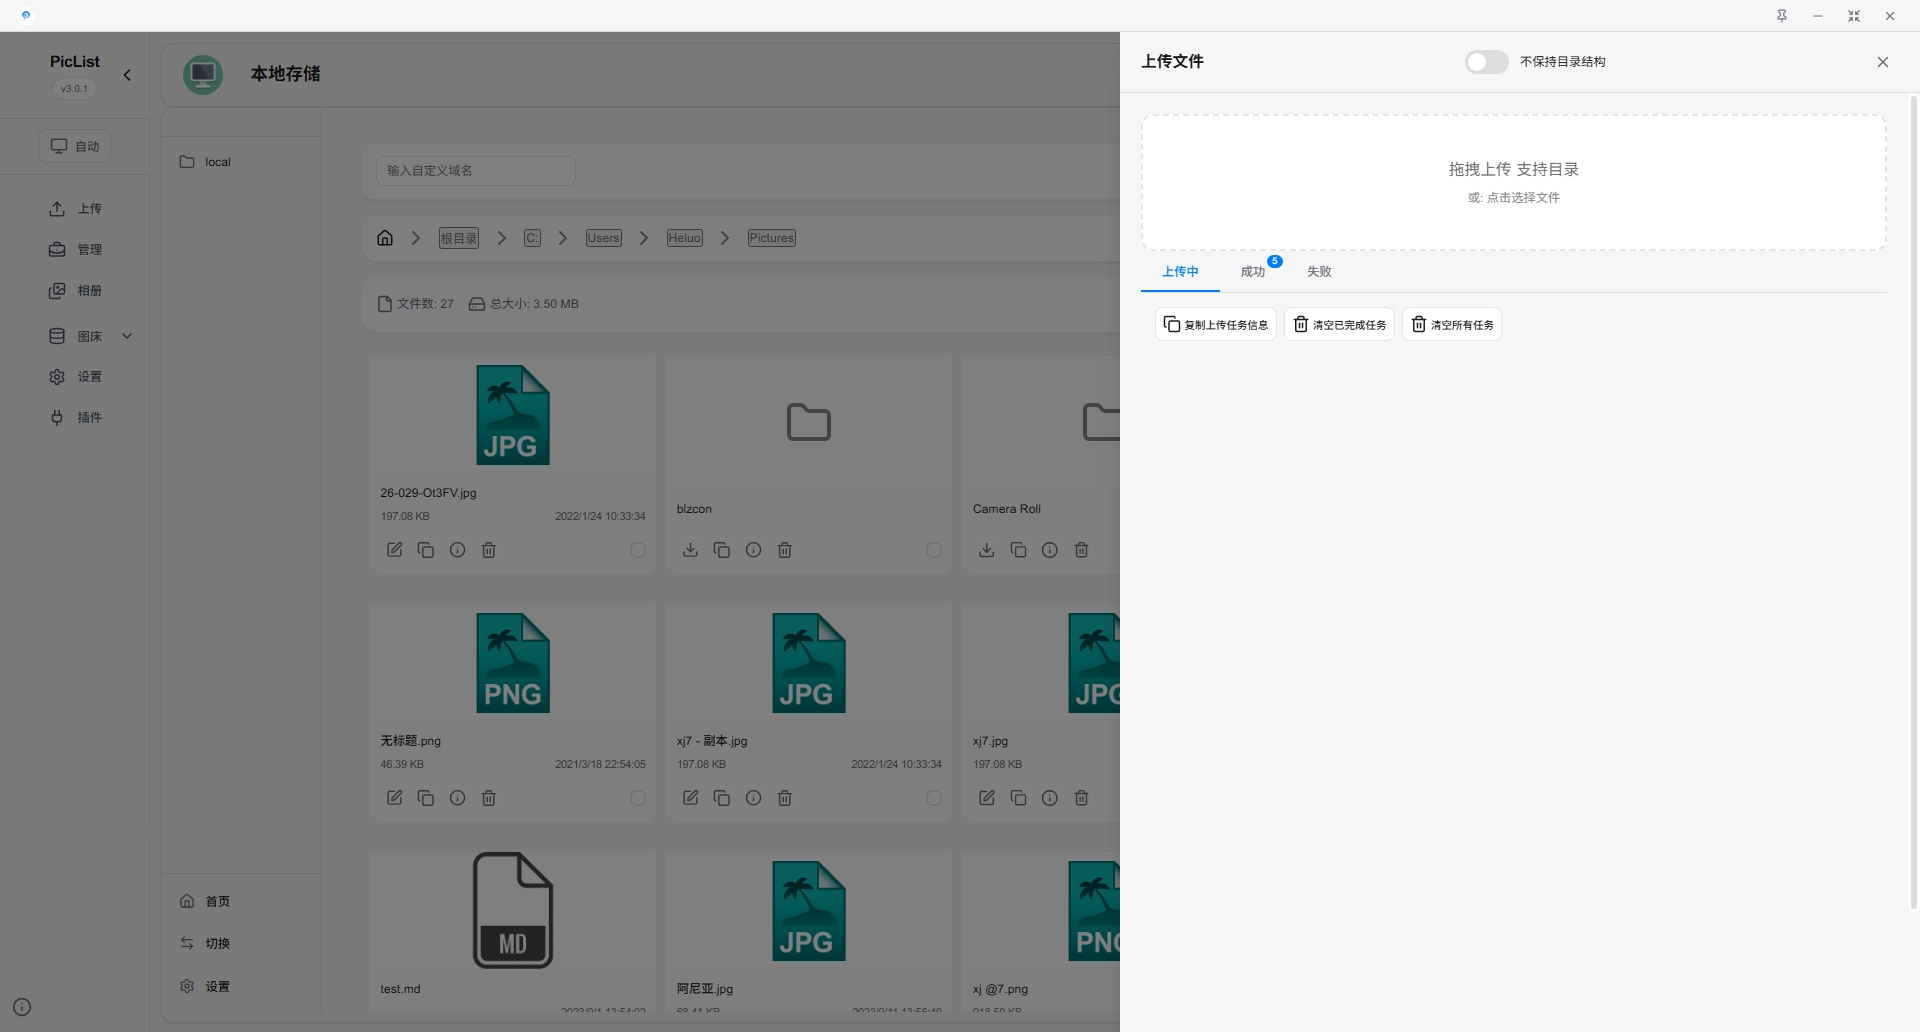This screenshot has height=1032, width=1920.
Task: Click the delete icon for 无标题.png
Action: click(489, 798)
